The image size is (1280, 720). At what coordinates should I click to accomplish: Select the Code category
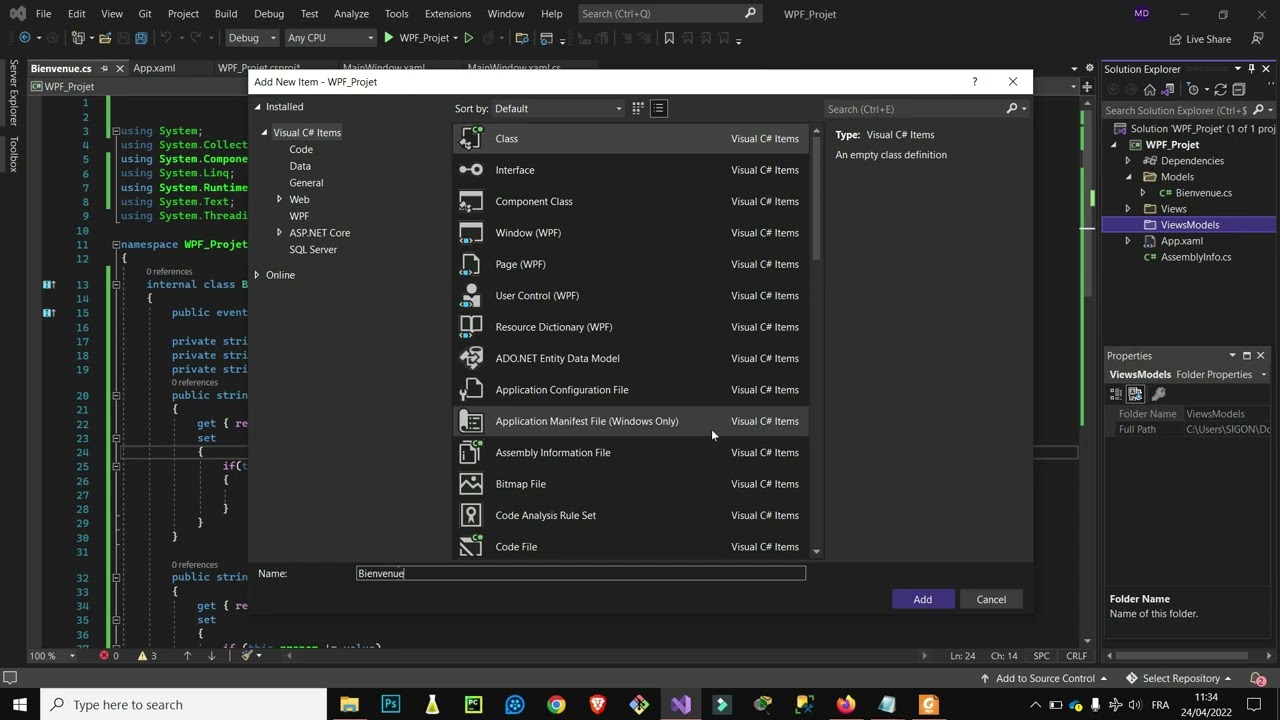tap(301, 149)
